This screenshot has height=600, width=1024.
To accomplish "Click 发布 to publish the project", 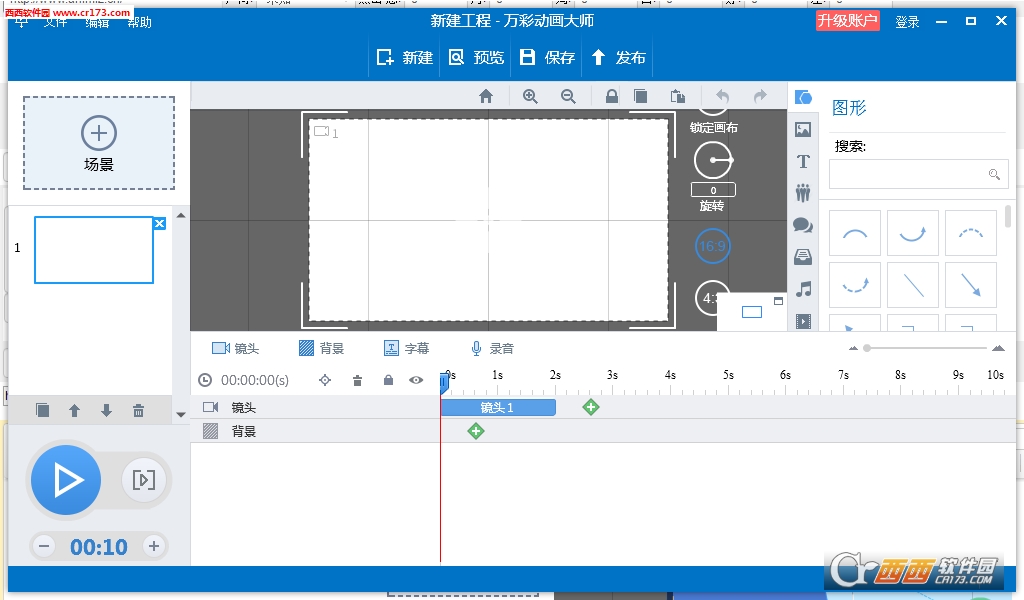I will coord(617,57).
